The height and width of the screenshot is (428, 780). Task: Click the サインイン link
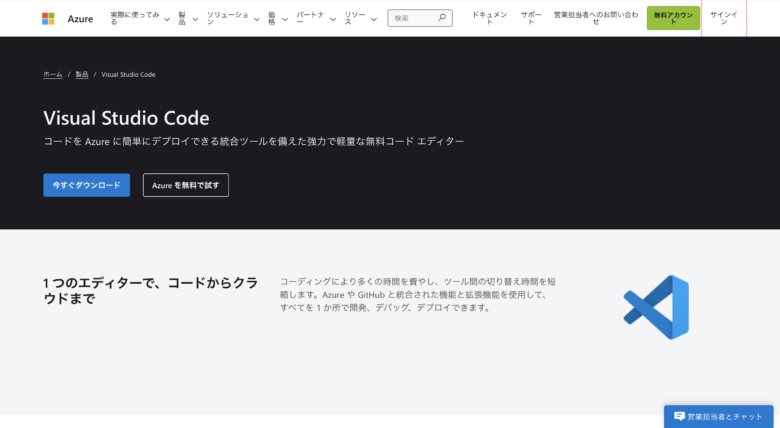(x=724, y=18)
